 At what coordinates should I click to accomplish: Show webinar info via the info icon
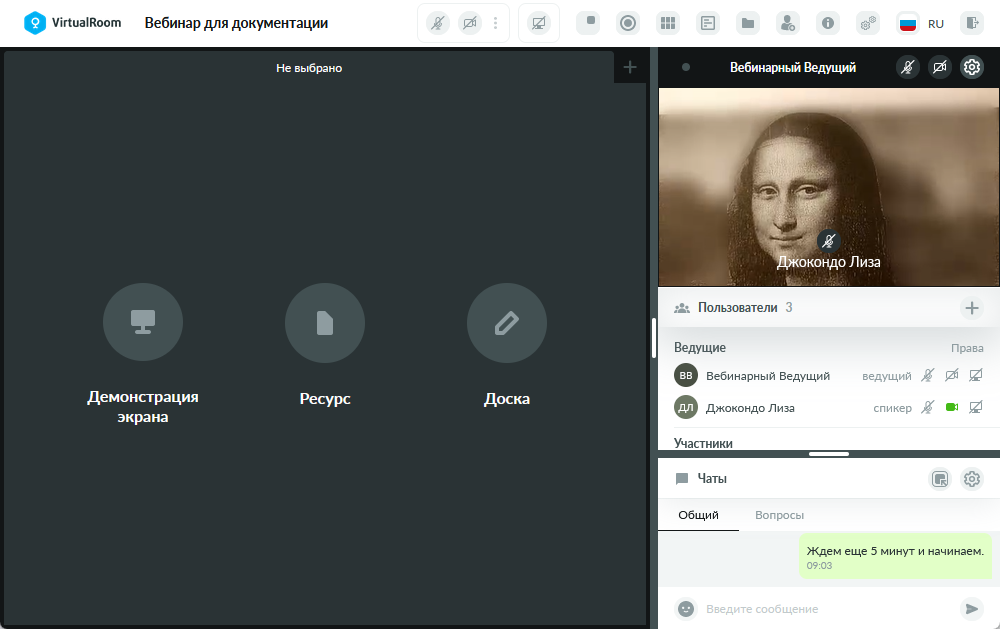tap(828, 24)
